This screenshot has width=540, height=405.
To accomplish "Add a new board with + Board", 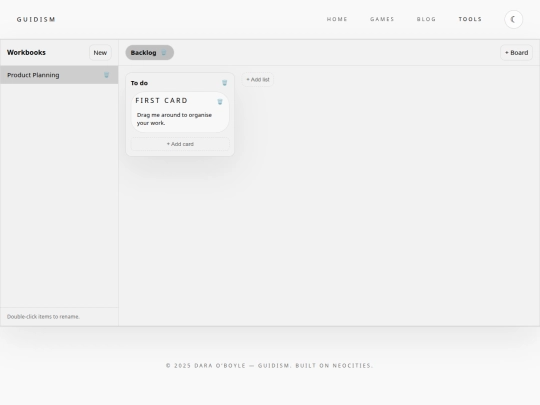I will [x=516, y=53].
